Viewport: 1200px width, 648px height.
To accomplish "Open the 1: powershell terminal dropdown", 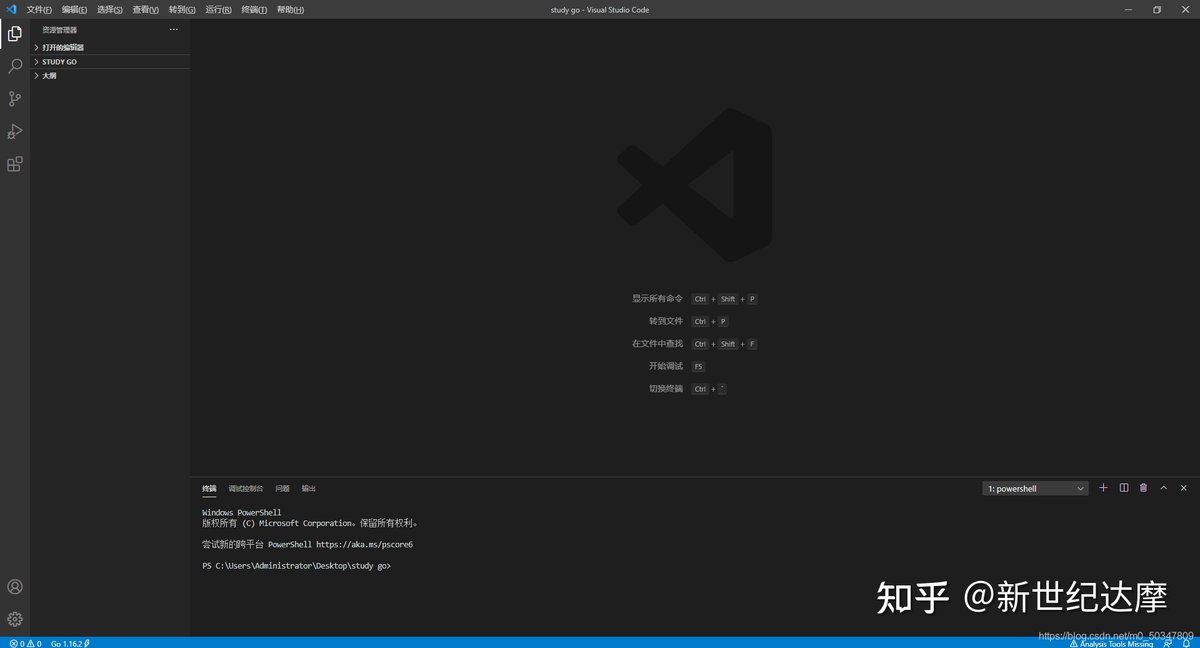I will coord(1035,489).
